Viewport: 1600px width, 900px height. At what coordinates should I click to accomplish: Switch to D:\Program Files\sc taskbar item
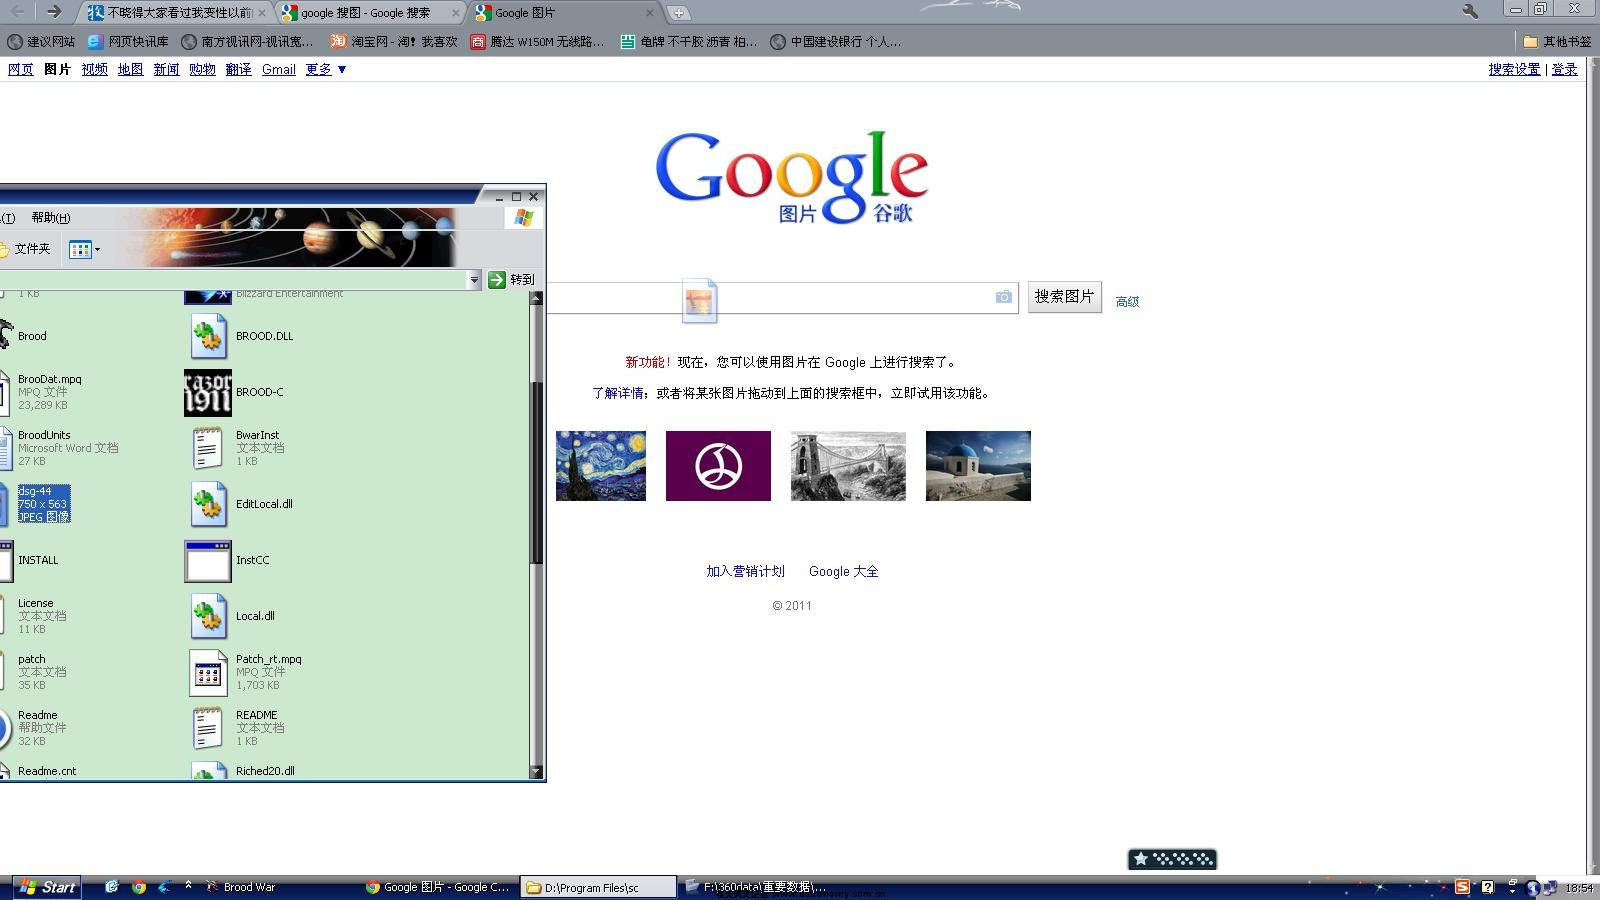click(598, 887)
